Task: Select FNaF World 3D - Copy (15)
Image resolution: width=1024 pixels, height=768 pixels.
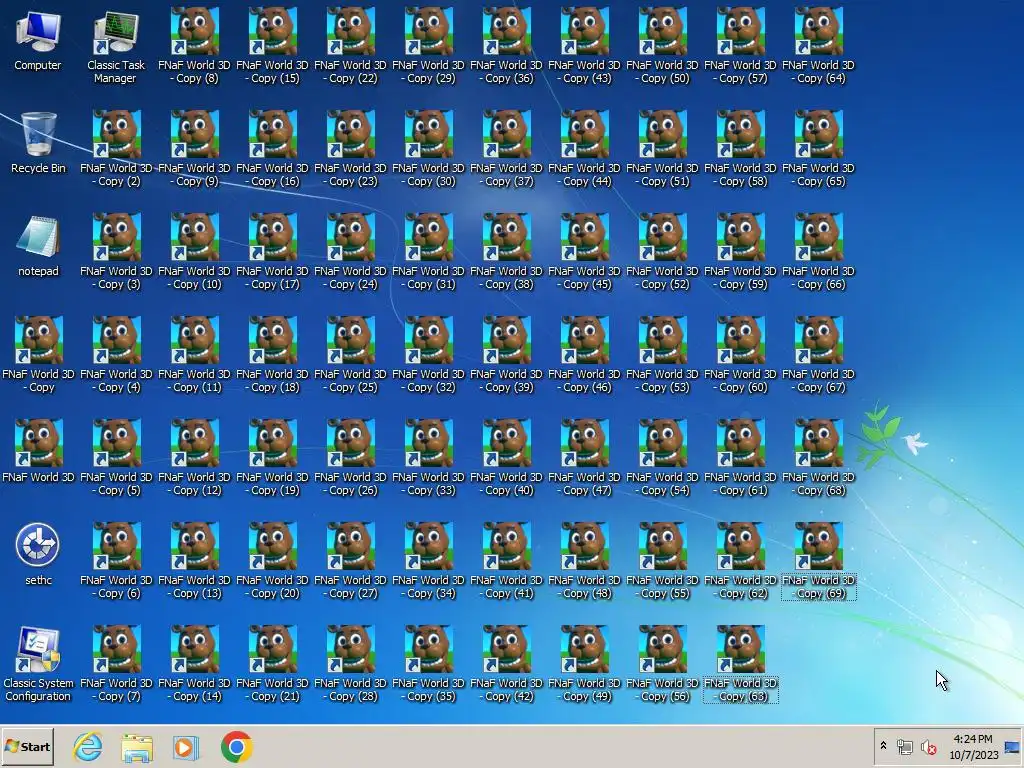Action: click(272, 45)
